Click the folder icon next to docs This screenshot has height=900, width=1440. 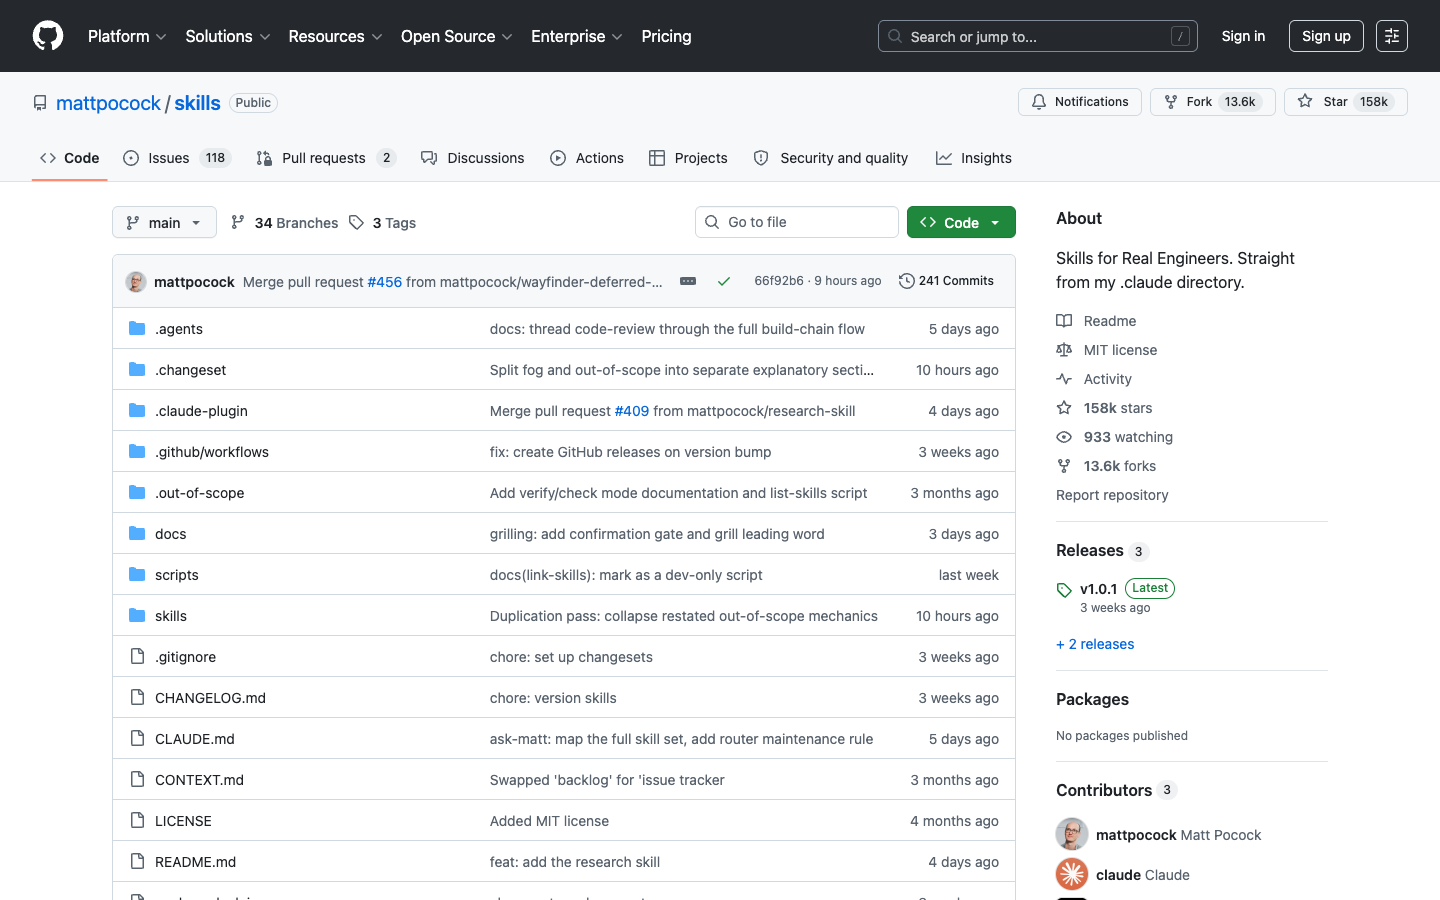(137, 533)
